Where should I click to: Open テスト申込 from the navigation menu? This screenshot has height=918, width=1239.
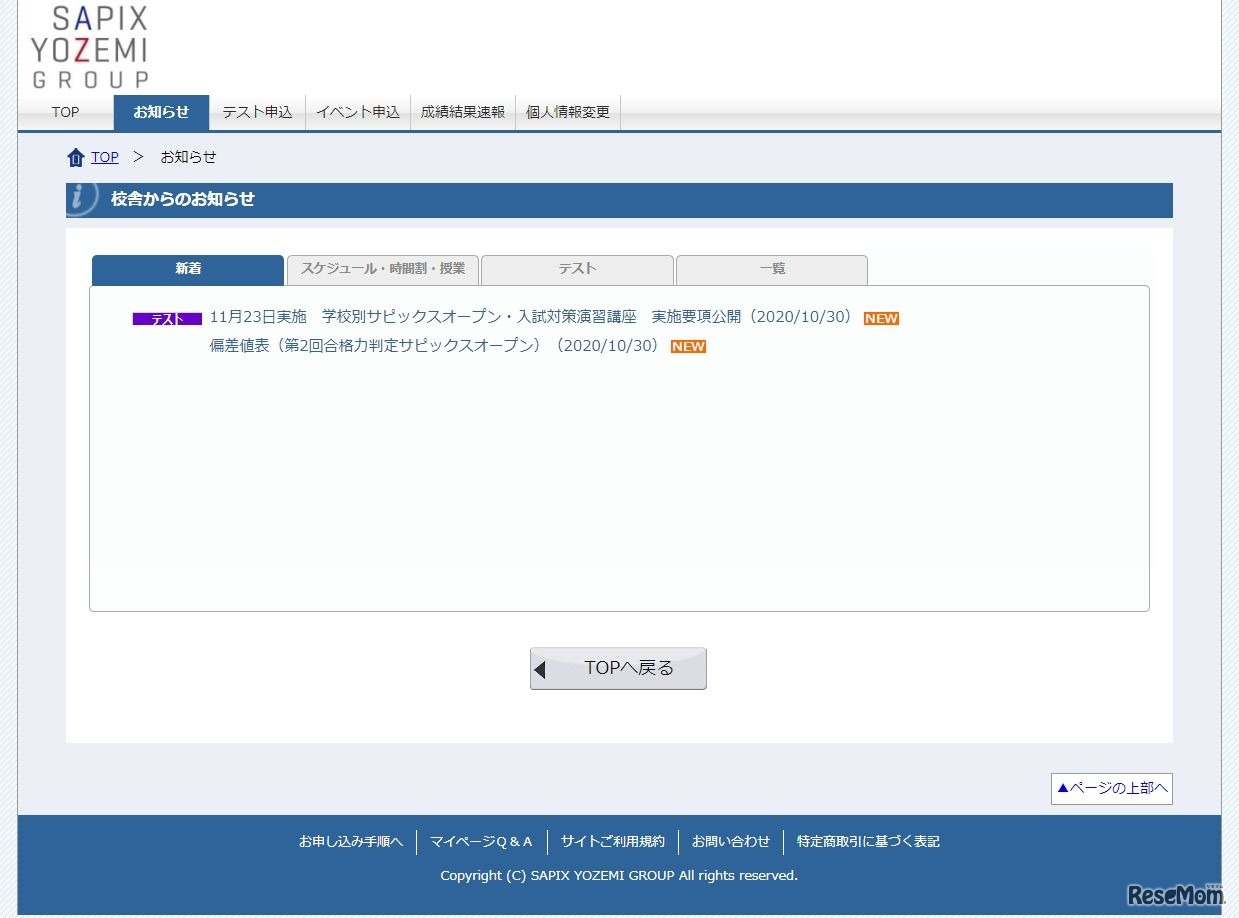point(257,112)
